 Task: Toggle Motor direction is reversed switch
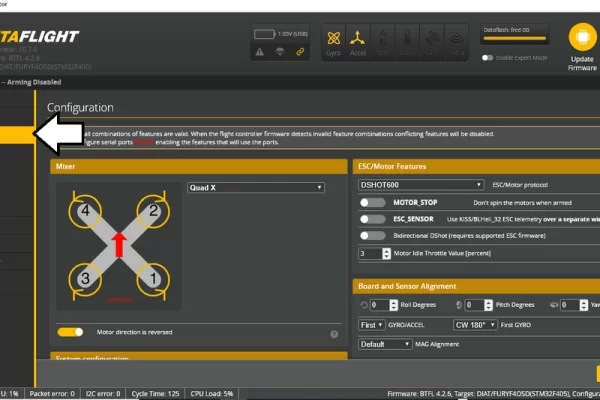[70, 331]
